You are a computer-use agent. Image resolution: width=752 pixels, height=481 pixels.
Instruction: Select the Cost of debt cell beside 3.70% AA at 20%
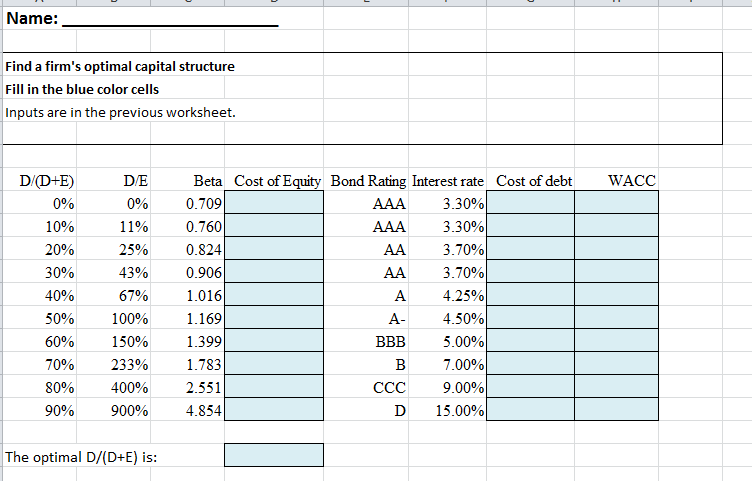(x=530, y=248)
